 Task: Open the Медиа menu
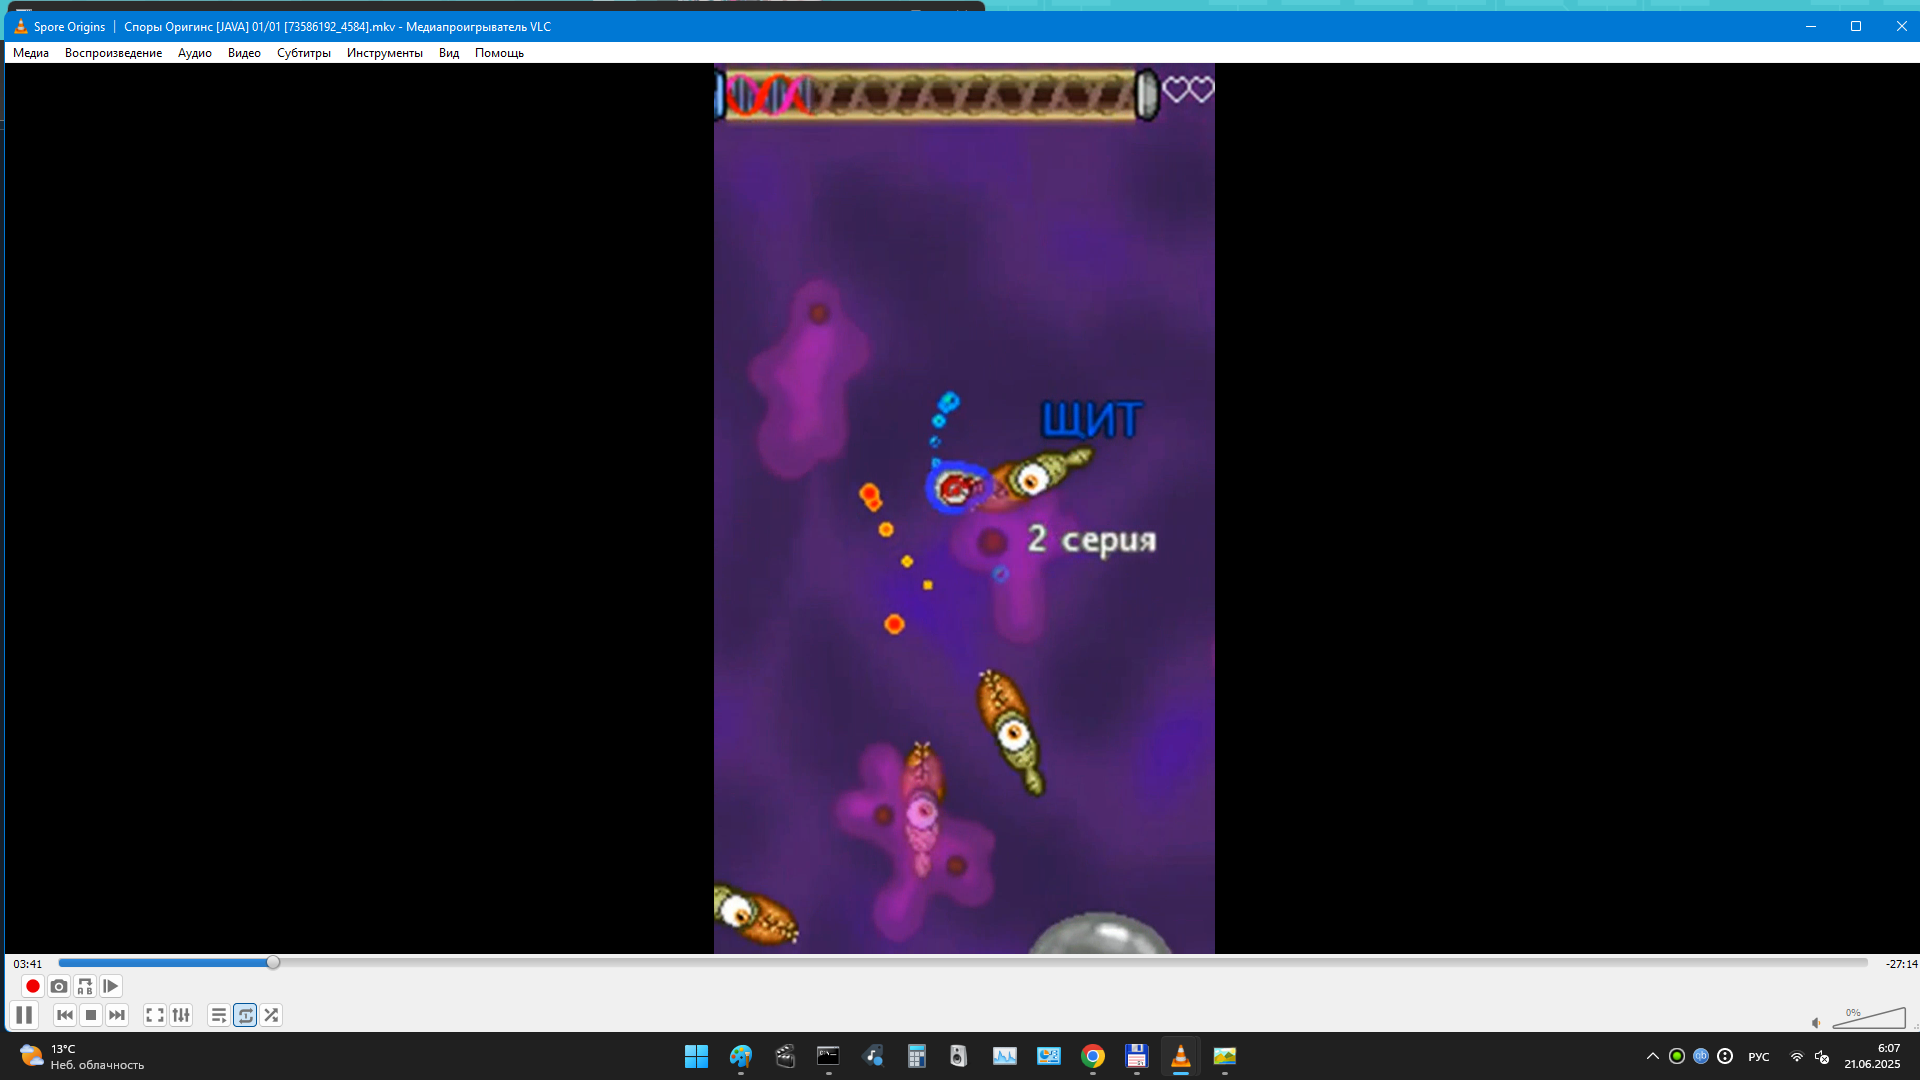(x=31, y=53)
